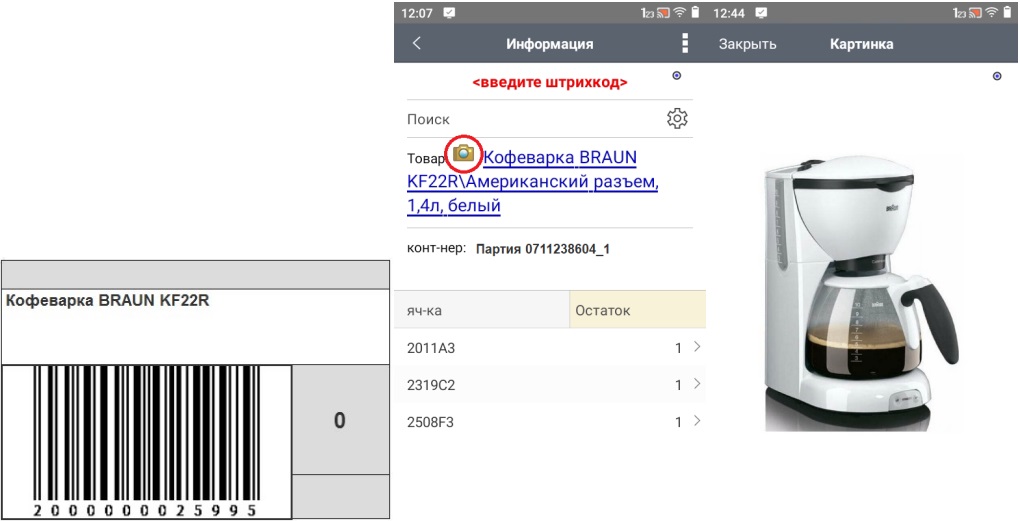Tap the Товар field label
This screenshot has width=1020, height=521.
(427, 159)
